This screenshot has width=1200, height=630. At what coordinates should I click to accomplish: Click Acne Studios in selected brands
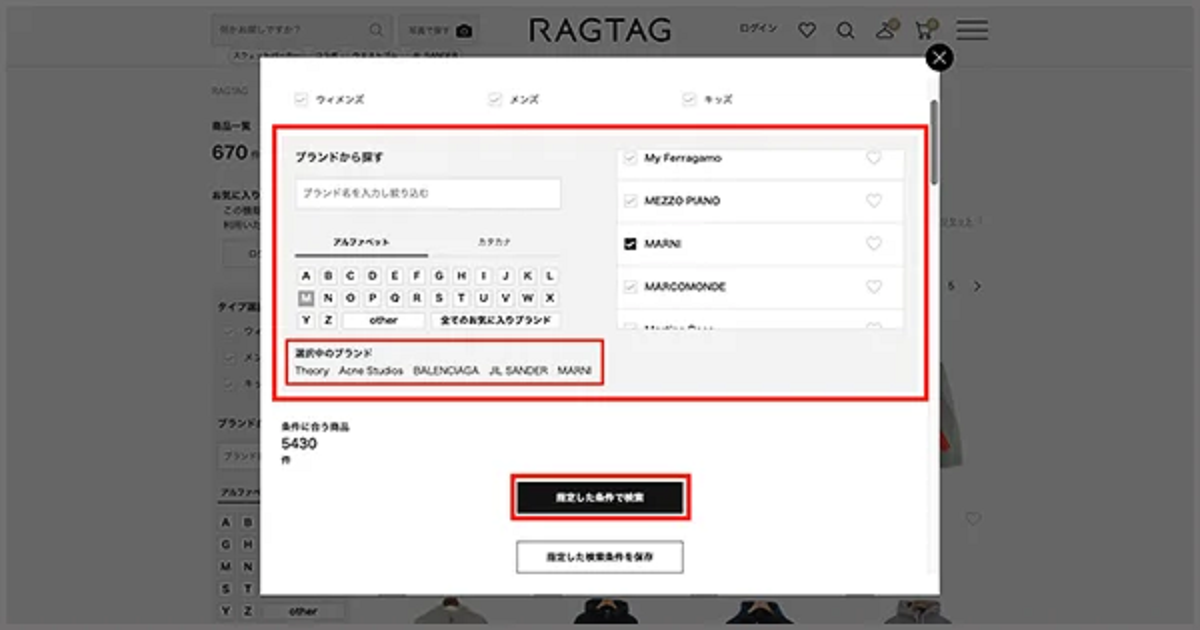pyautogui.click(x=371, y=371)
